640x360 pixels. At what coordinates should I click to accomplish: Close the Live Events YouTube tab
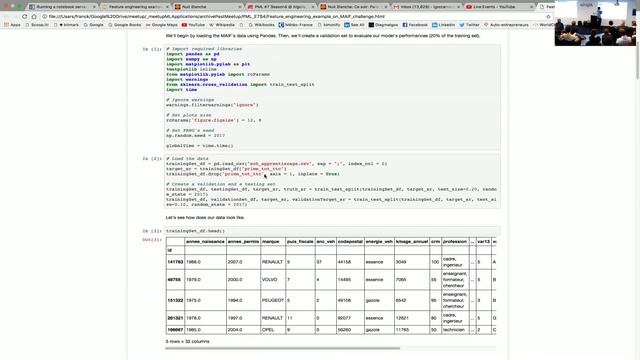click(x=531, y=7)
